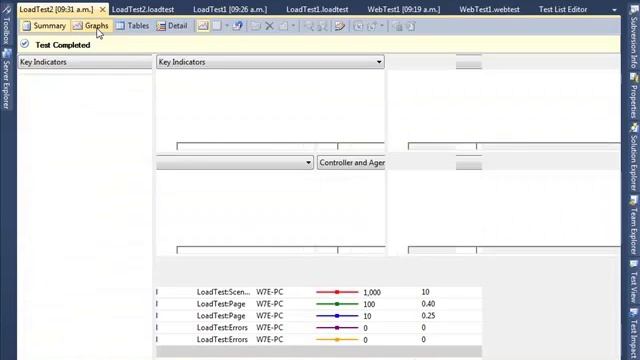This screenshot has width=640, height=360.
Task: Open the Test View side panel
Action: [x=633, y=281]
